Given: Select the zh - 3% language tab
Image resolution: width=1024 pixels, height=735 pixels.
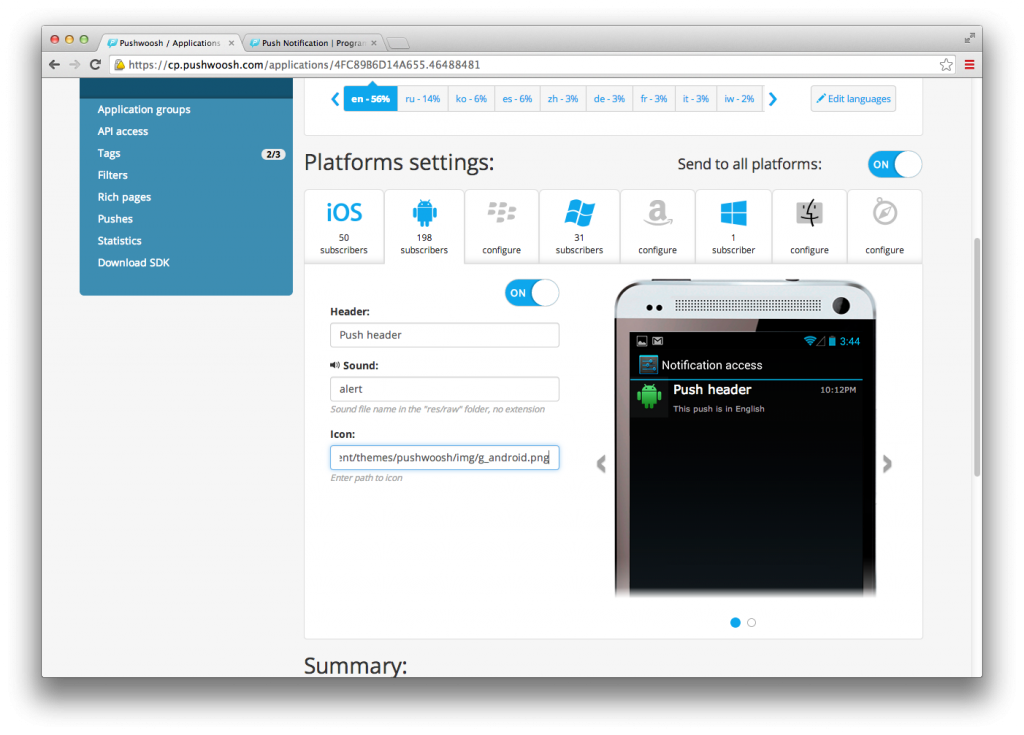Looking at the screenshot, I should (x=563, y=99).
